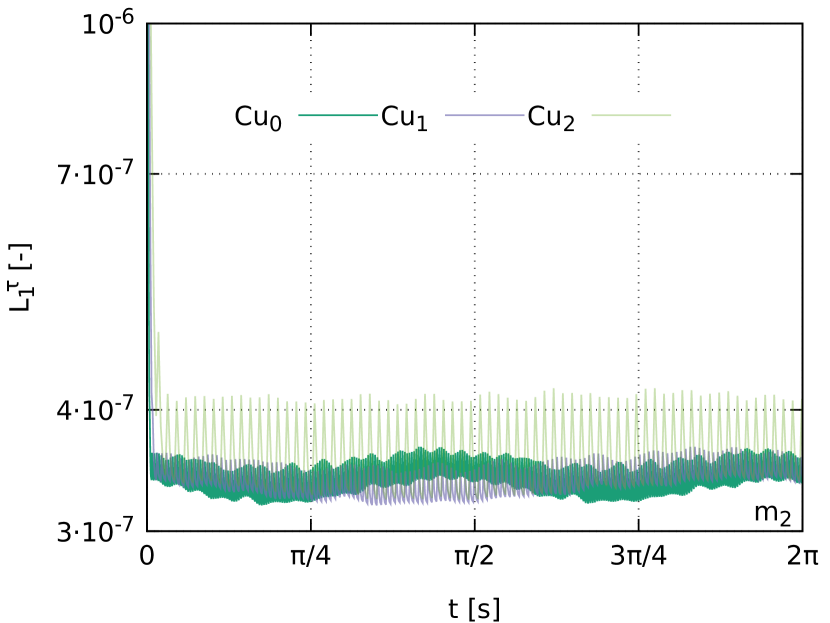Click the 0 x-axis tick label
This screenshot has width=830, height=623.
[147, 556]
